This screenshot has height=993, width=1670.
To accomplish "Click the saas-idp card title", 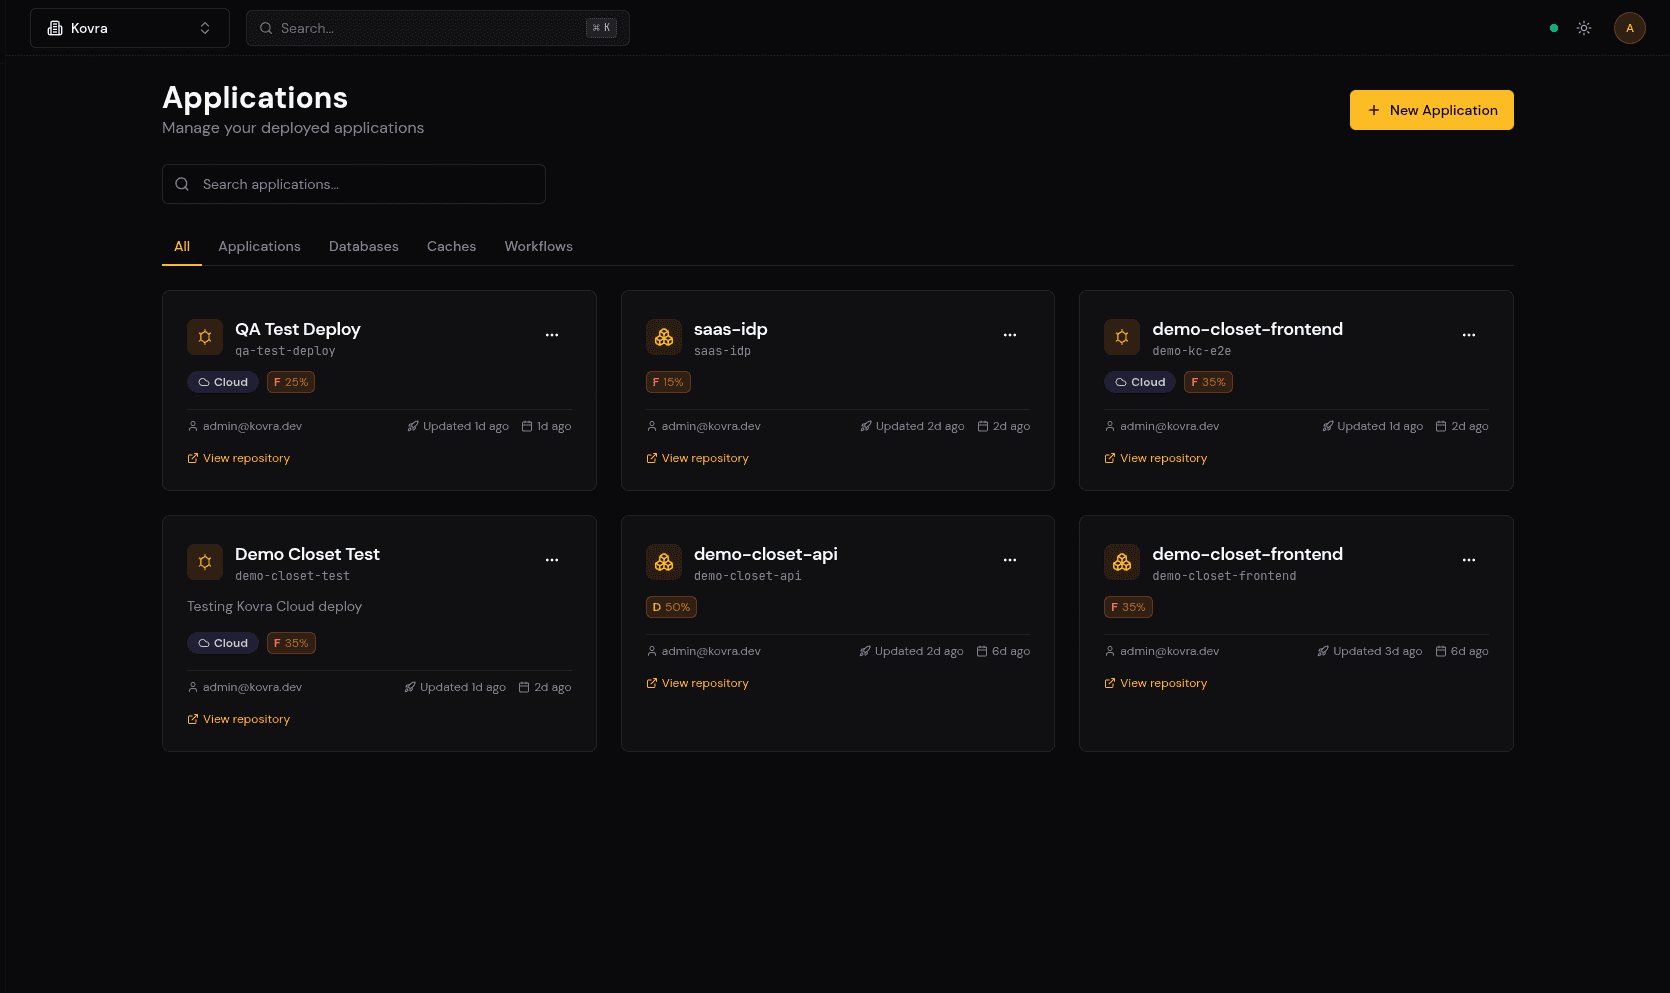I will click(x=730, y=329).
